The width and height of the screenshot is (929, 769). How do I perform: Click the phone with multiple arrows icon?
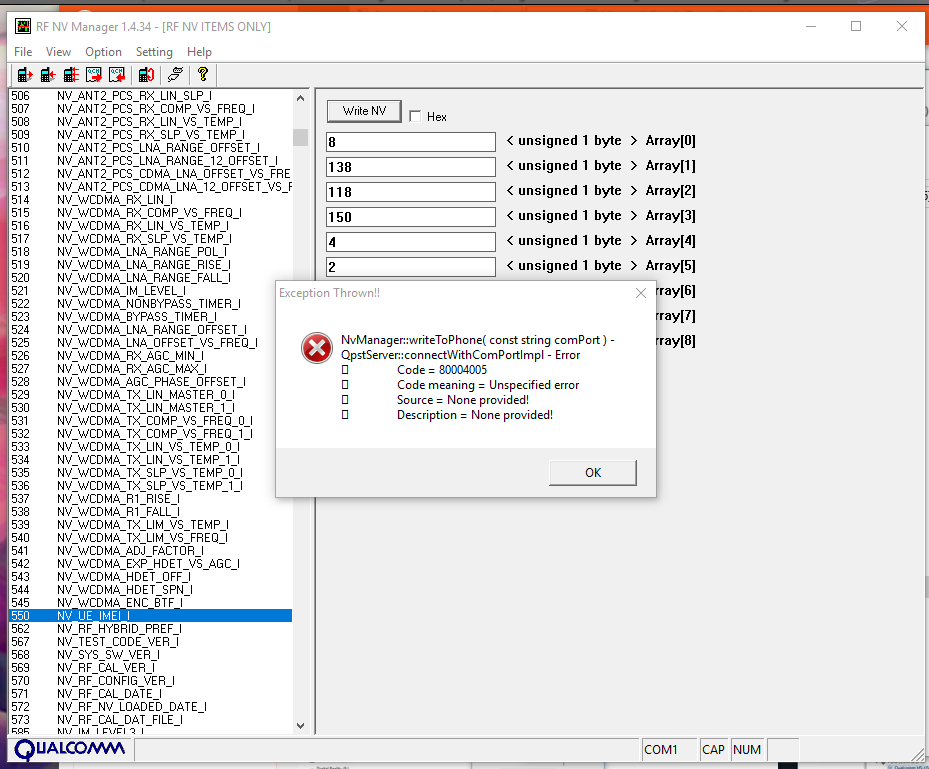[x=71, y=74]
